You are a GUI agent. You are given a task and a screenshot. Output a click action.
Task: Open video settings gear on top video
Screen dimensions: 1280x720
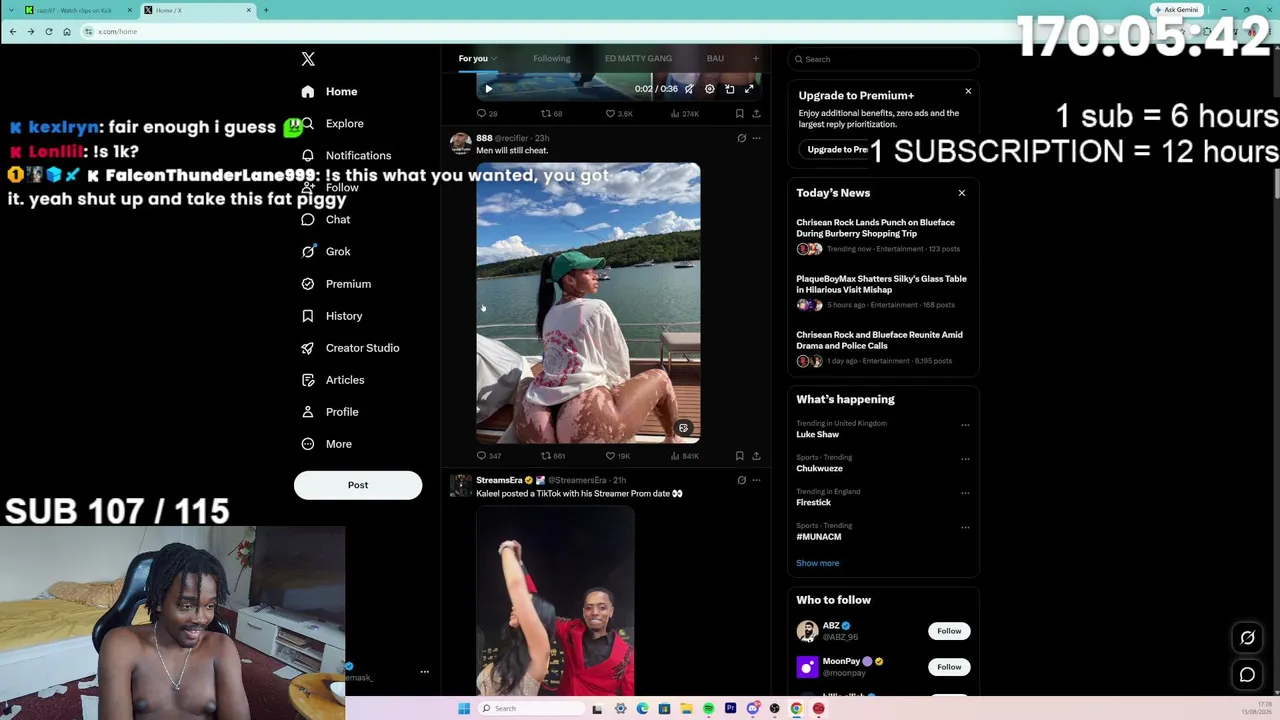tap(710, 89)
